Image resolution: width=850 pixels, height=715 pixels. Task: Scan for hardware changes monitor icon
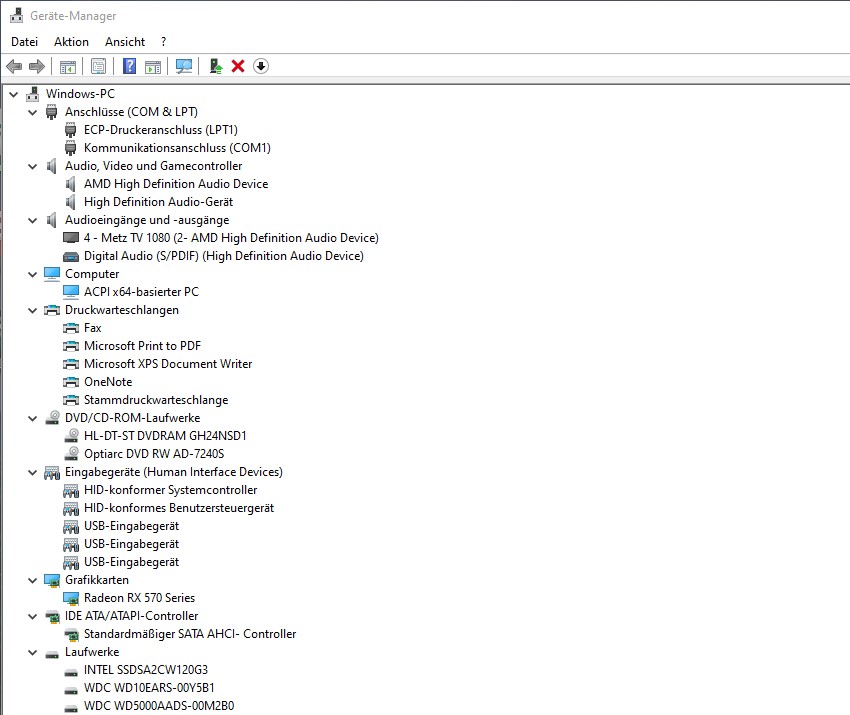coord(184,67)
